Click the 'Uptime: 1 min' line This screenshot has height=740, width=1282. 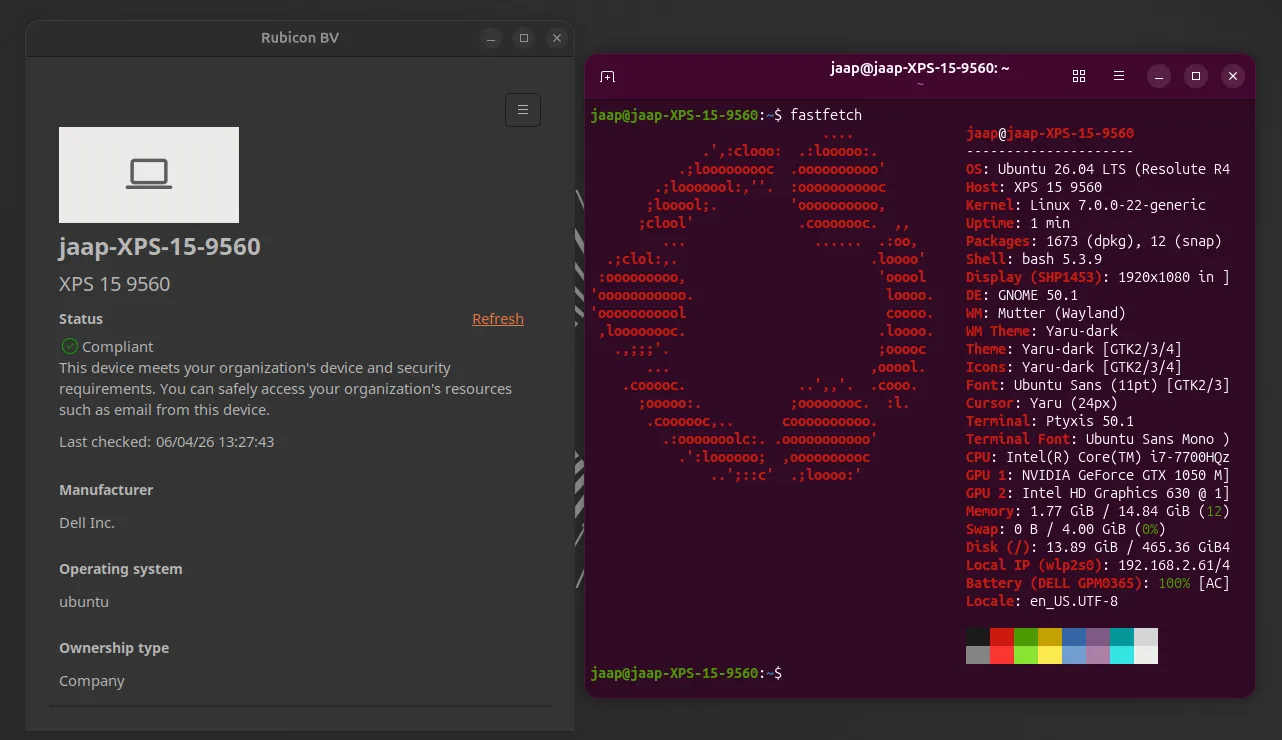point(1018,223)
